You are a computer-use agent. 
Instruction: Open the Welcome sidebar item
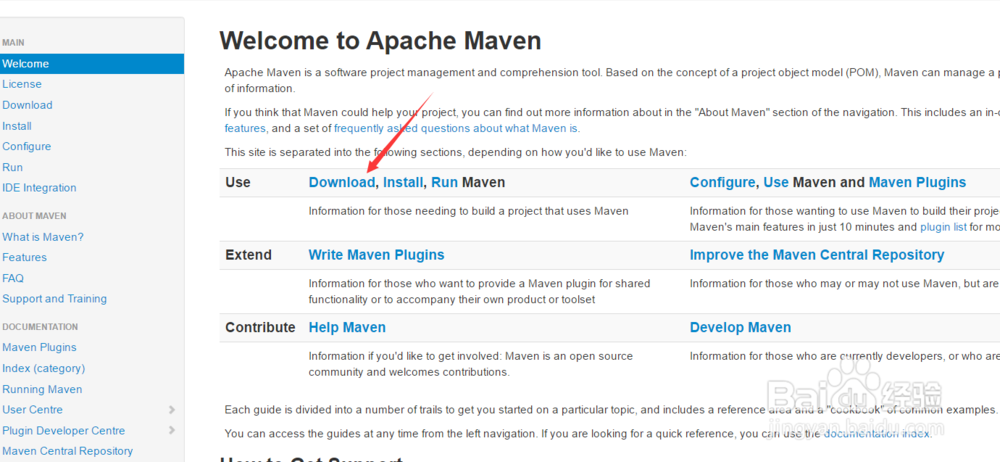tap(92, 64)
